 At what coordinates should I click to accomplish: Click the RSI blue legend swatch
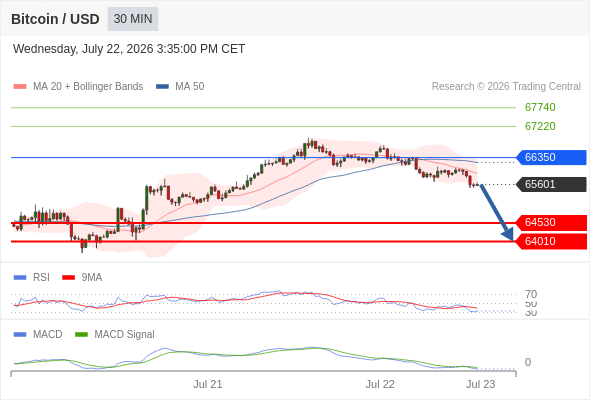pyautogui.click(x=20, y=278)
